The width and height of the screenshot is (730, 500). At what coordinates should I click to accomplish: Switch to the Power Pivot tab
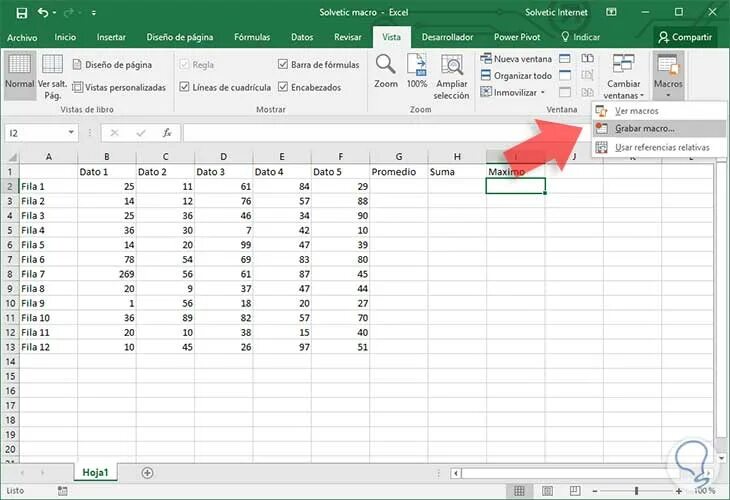517,37
